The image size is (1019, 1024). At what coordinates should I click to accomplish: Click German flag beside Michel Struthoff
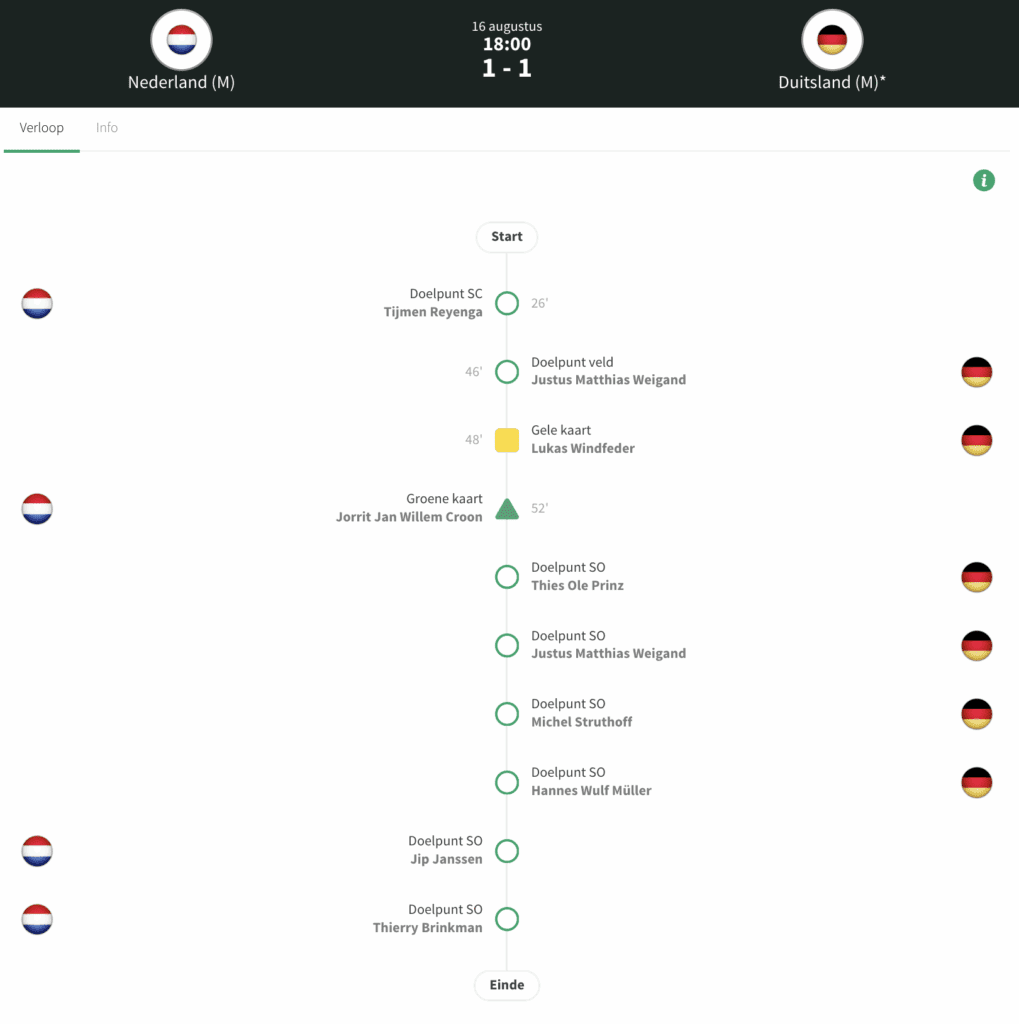pyautogui.click(x=976, y=714)
